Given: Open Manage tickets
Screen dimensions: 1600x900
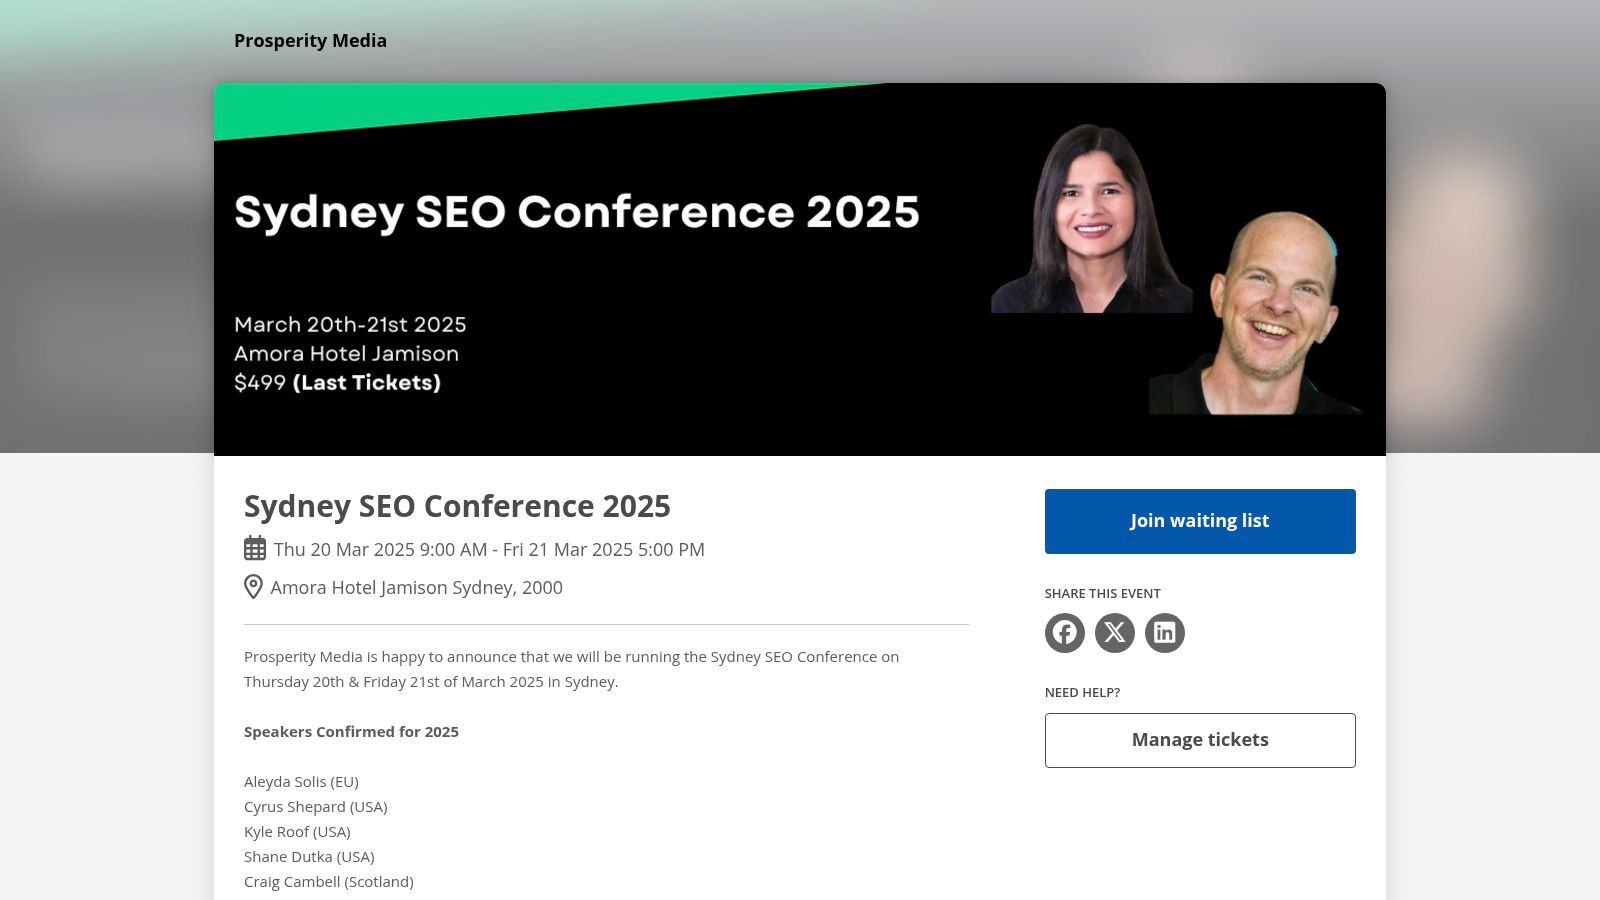Looking at the screenshot, I should pos(1199,740).
